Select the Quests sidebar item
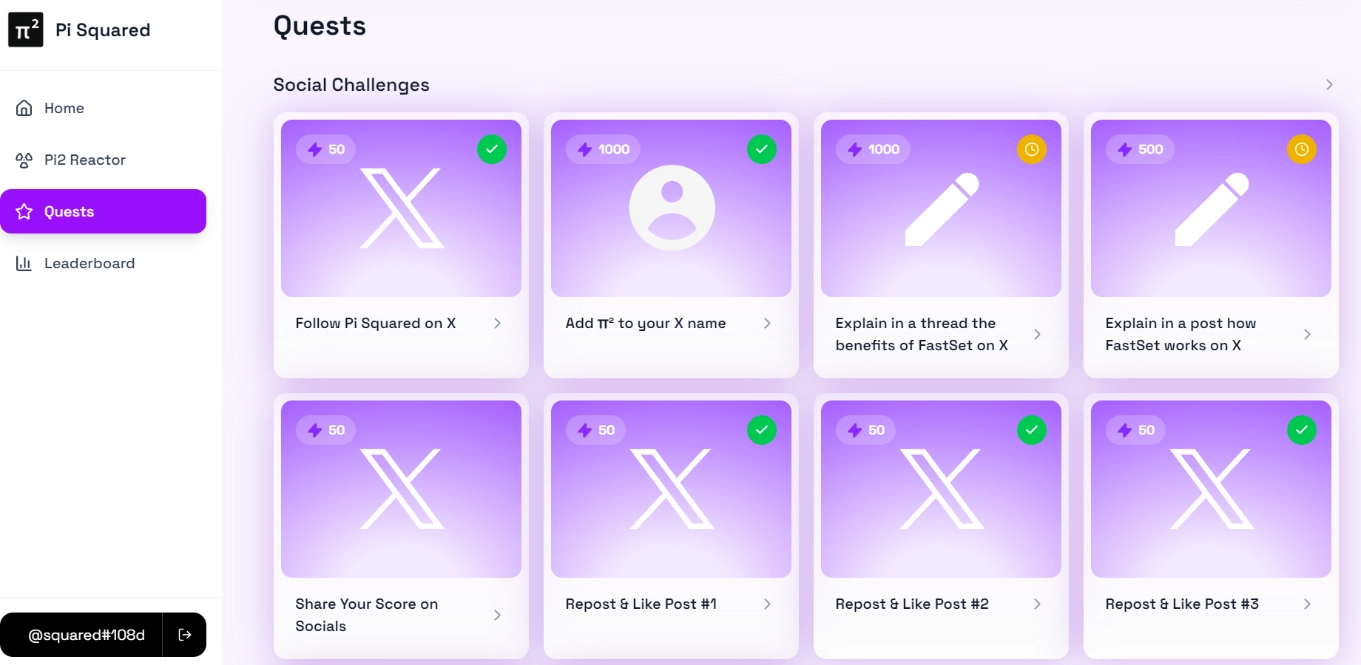Image resolution: width=1361 pixels, height=665 pixels. pyautogui.click(x=103, y=212)
